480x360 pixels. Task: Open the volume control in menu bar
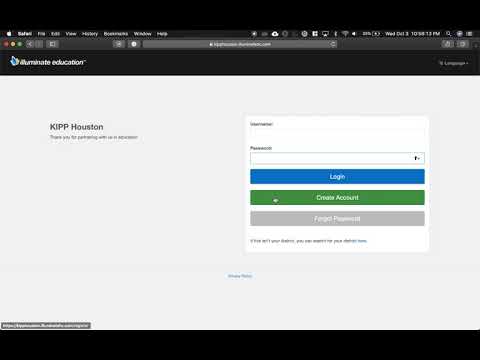[x=354, y=34]
